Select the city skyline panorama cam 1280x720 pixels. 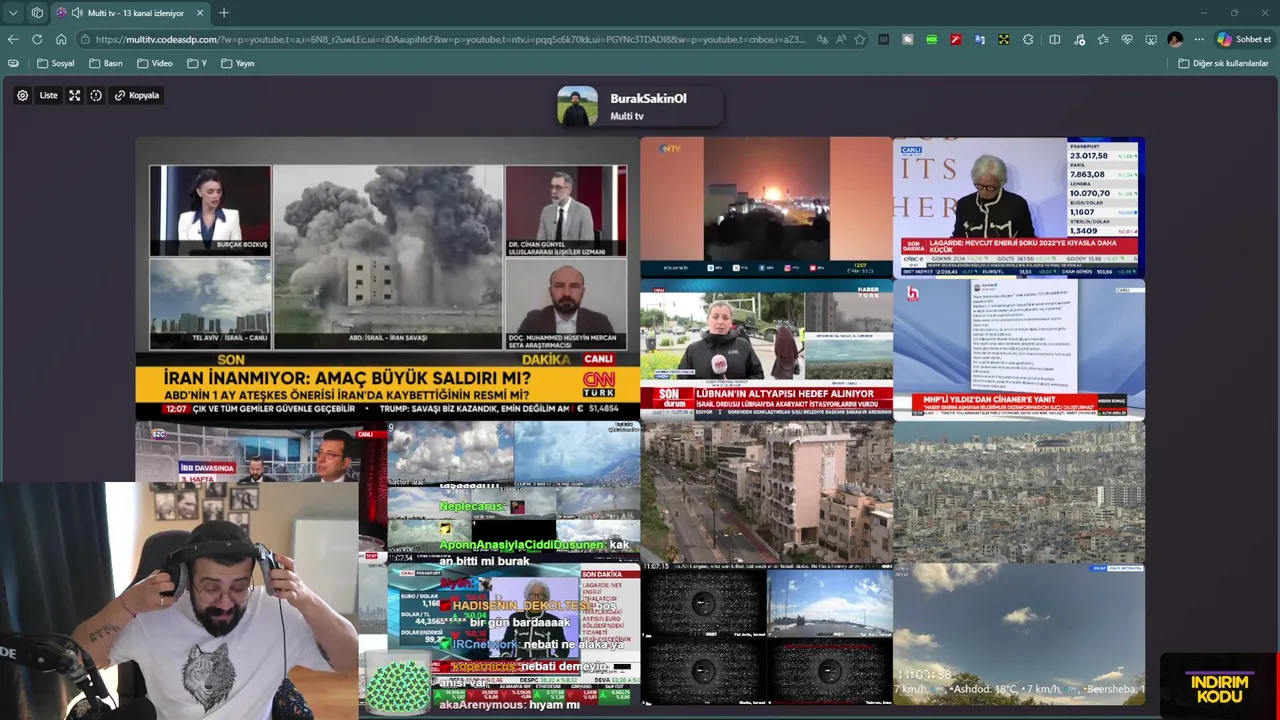coord(1019,492)
